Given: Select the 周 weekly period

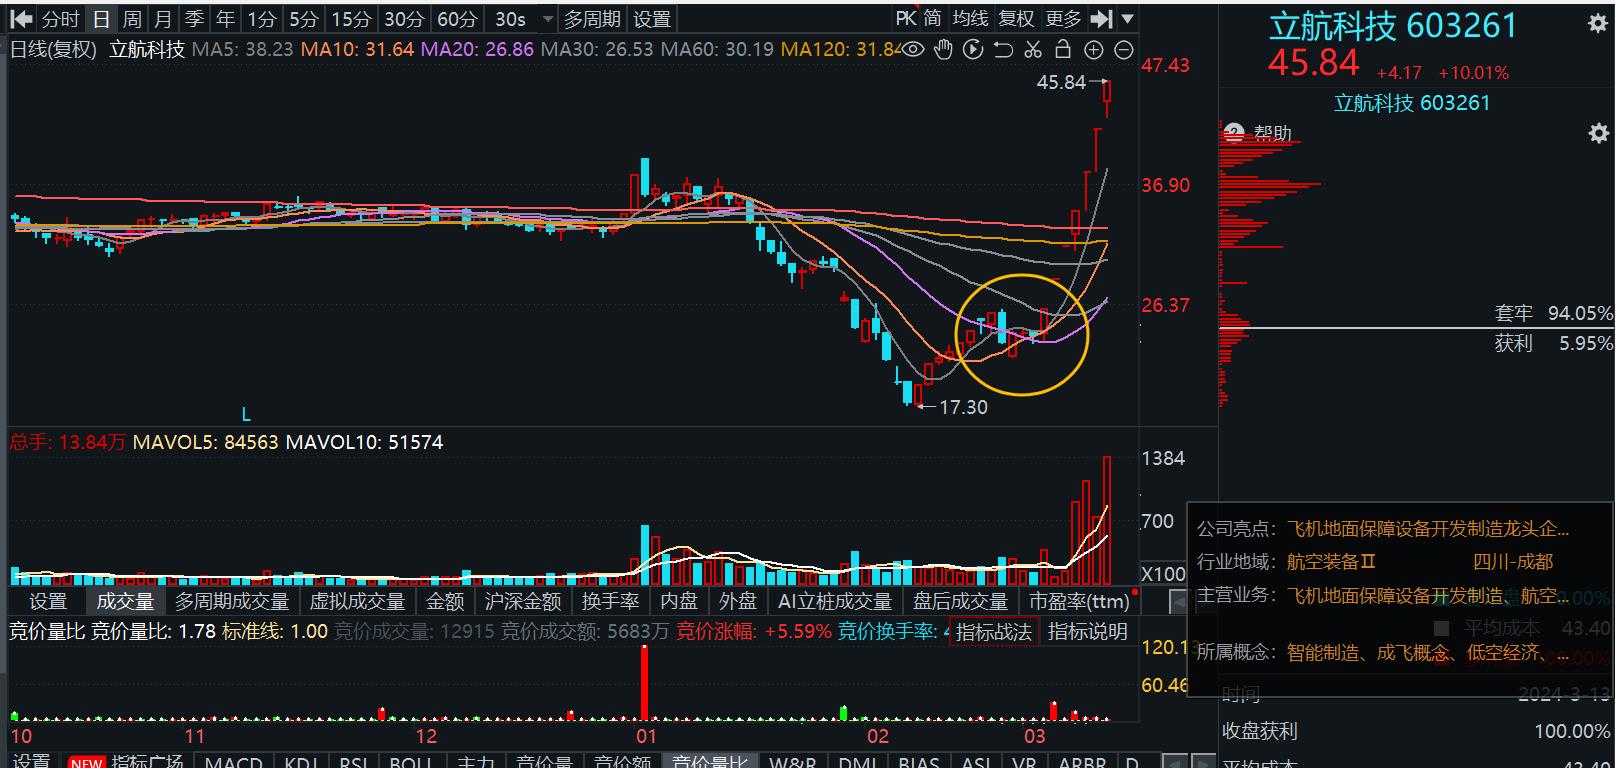Looking at the screenshot, I should [132, 19].
